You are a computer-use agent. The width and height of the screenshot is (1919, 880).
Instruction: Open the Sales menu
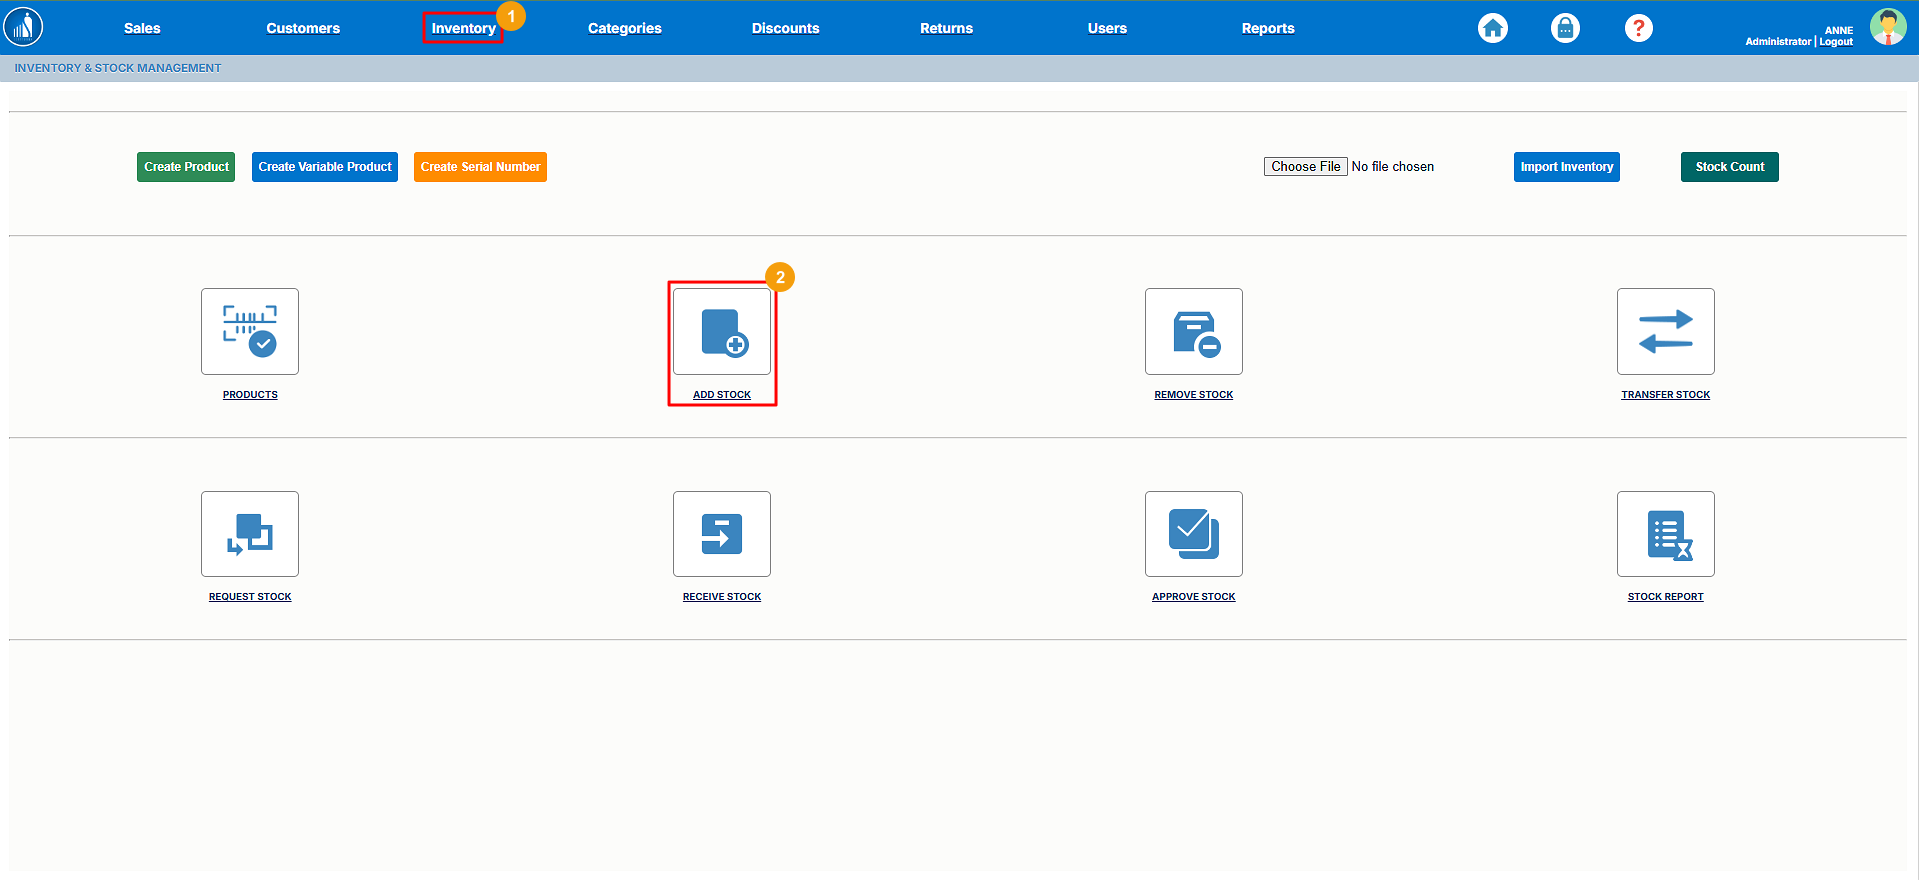point(142,28)
